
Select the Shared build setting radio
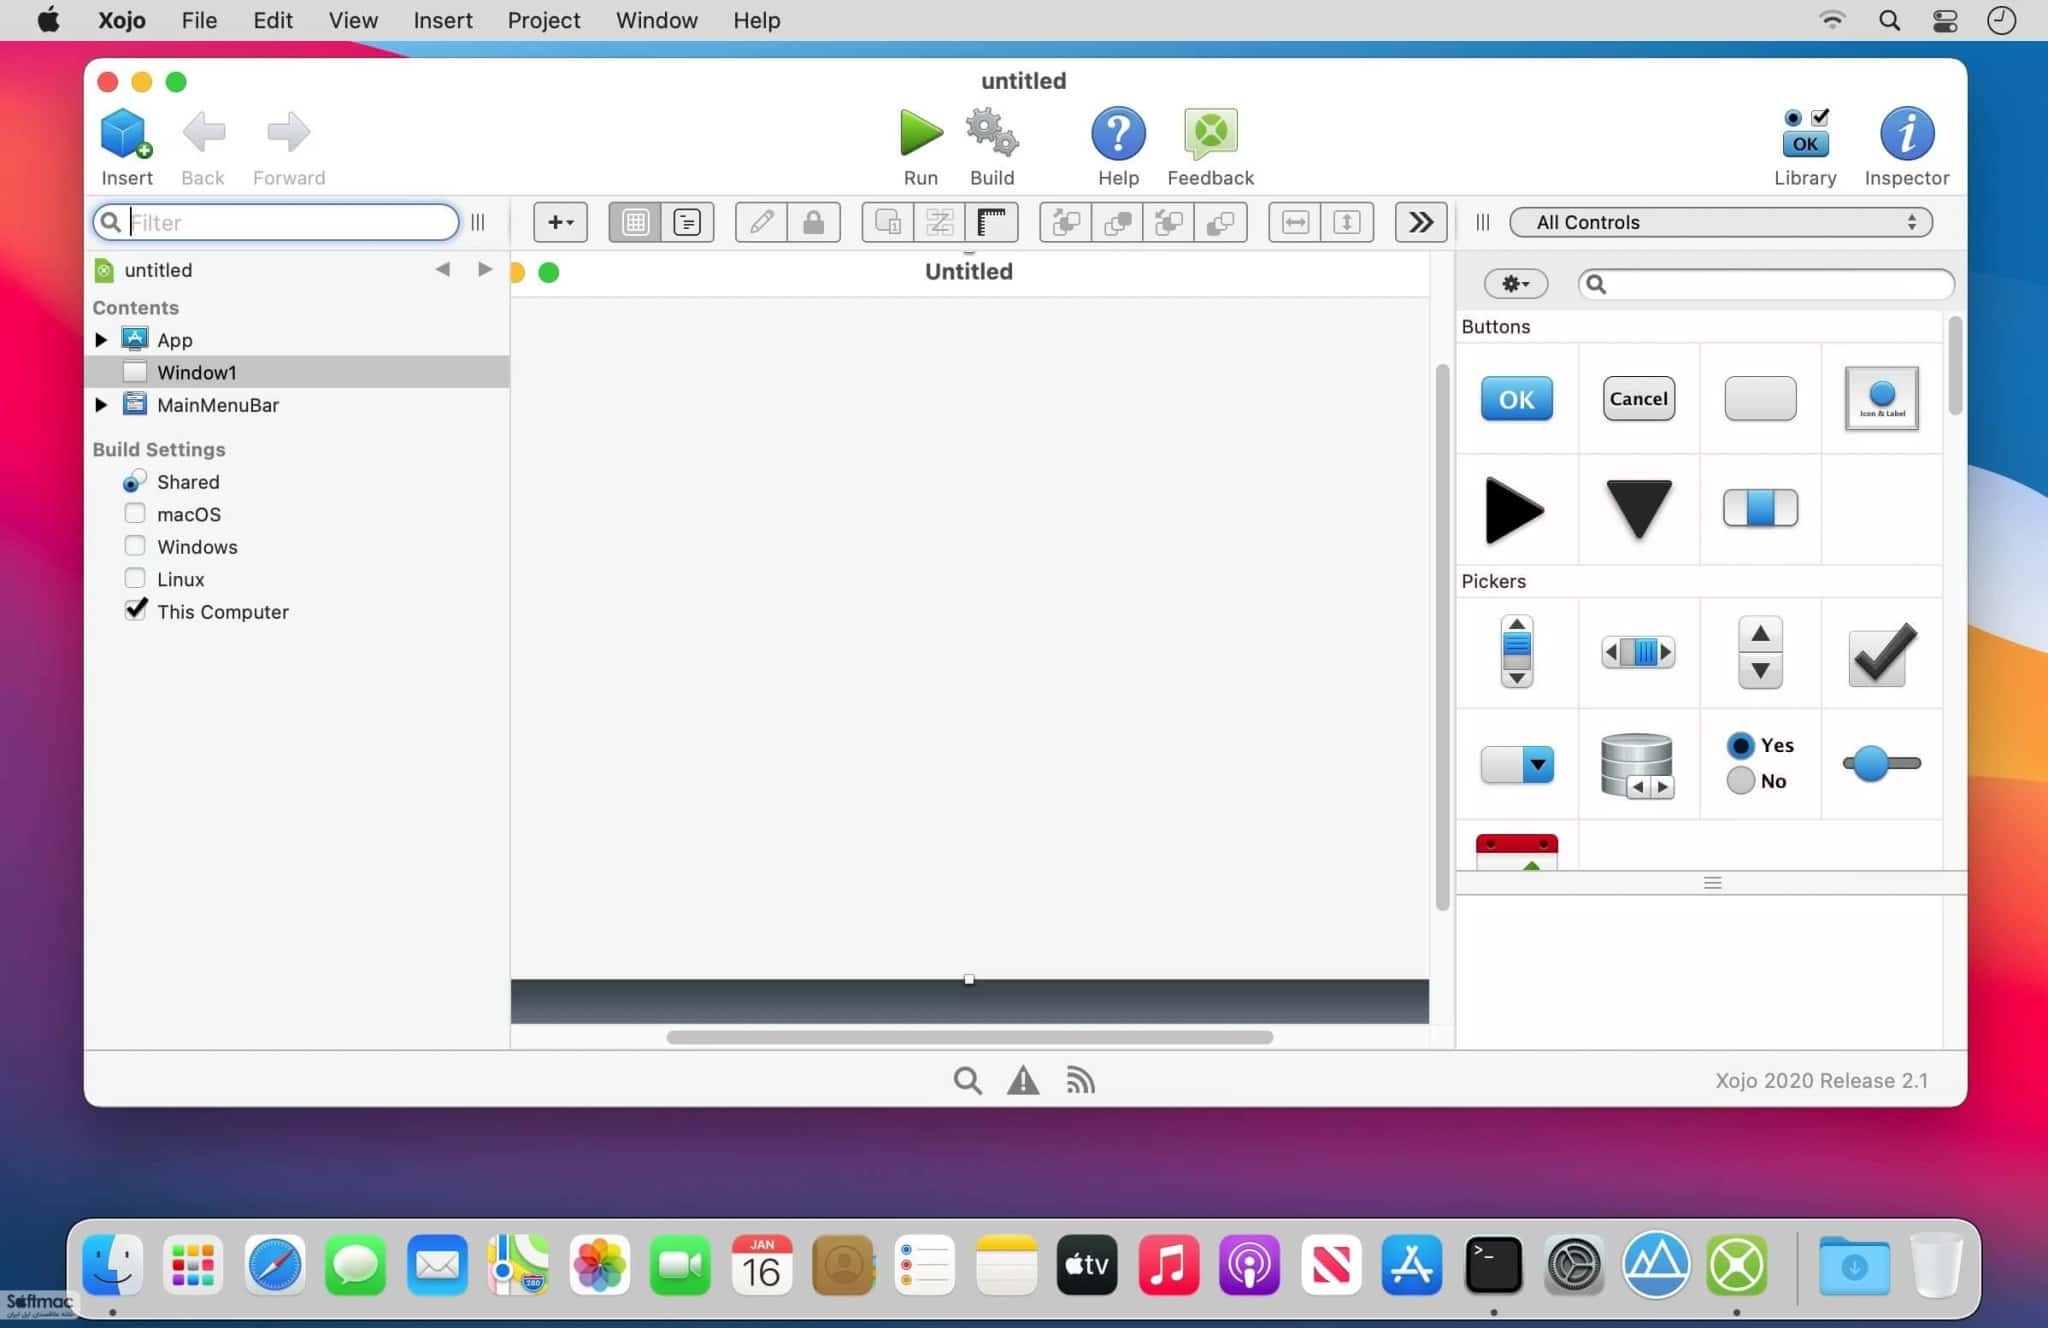pyautogui.click(x=133, y=481)
